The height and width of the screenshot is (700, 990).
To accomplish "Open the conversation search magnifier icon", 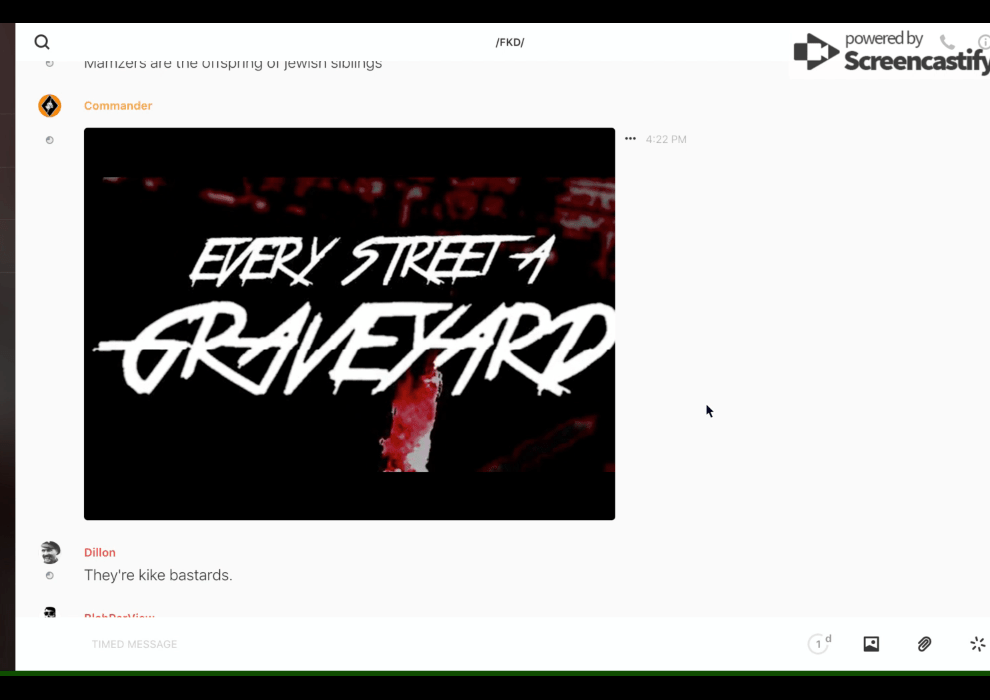I will (42, 42).
